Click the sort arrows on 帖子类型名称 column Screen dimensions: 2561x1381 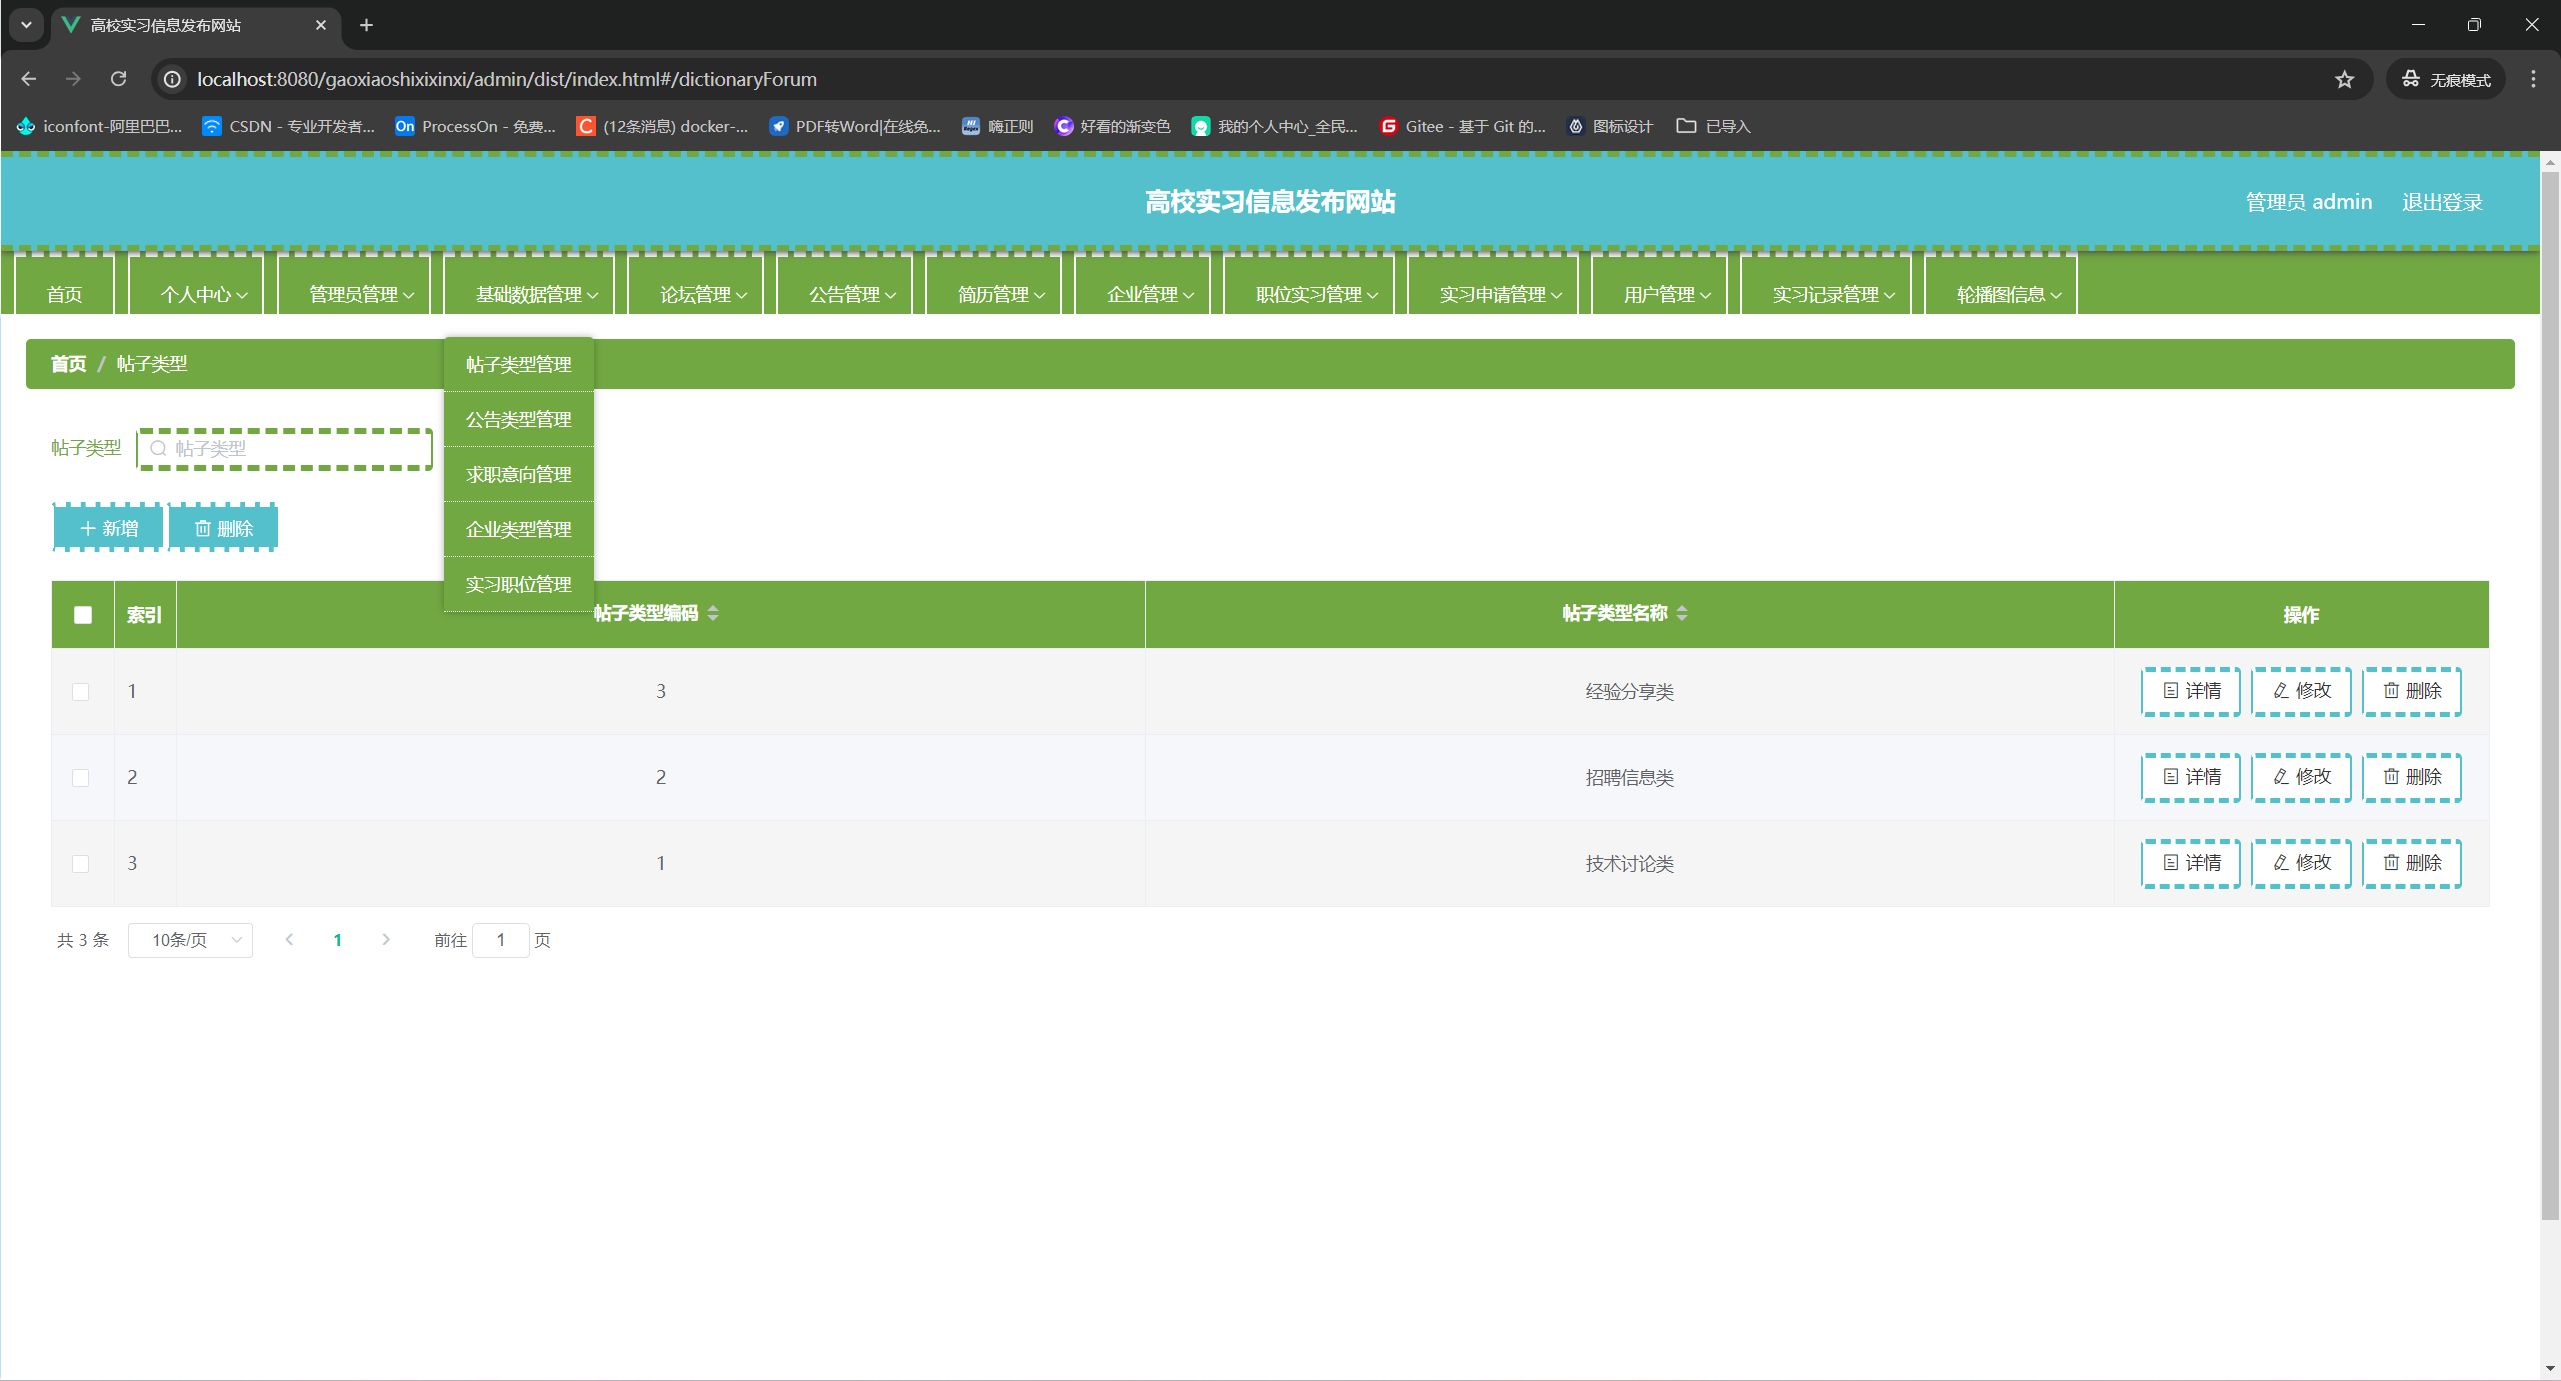pos(1682,613)
